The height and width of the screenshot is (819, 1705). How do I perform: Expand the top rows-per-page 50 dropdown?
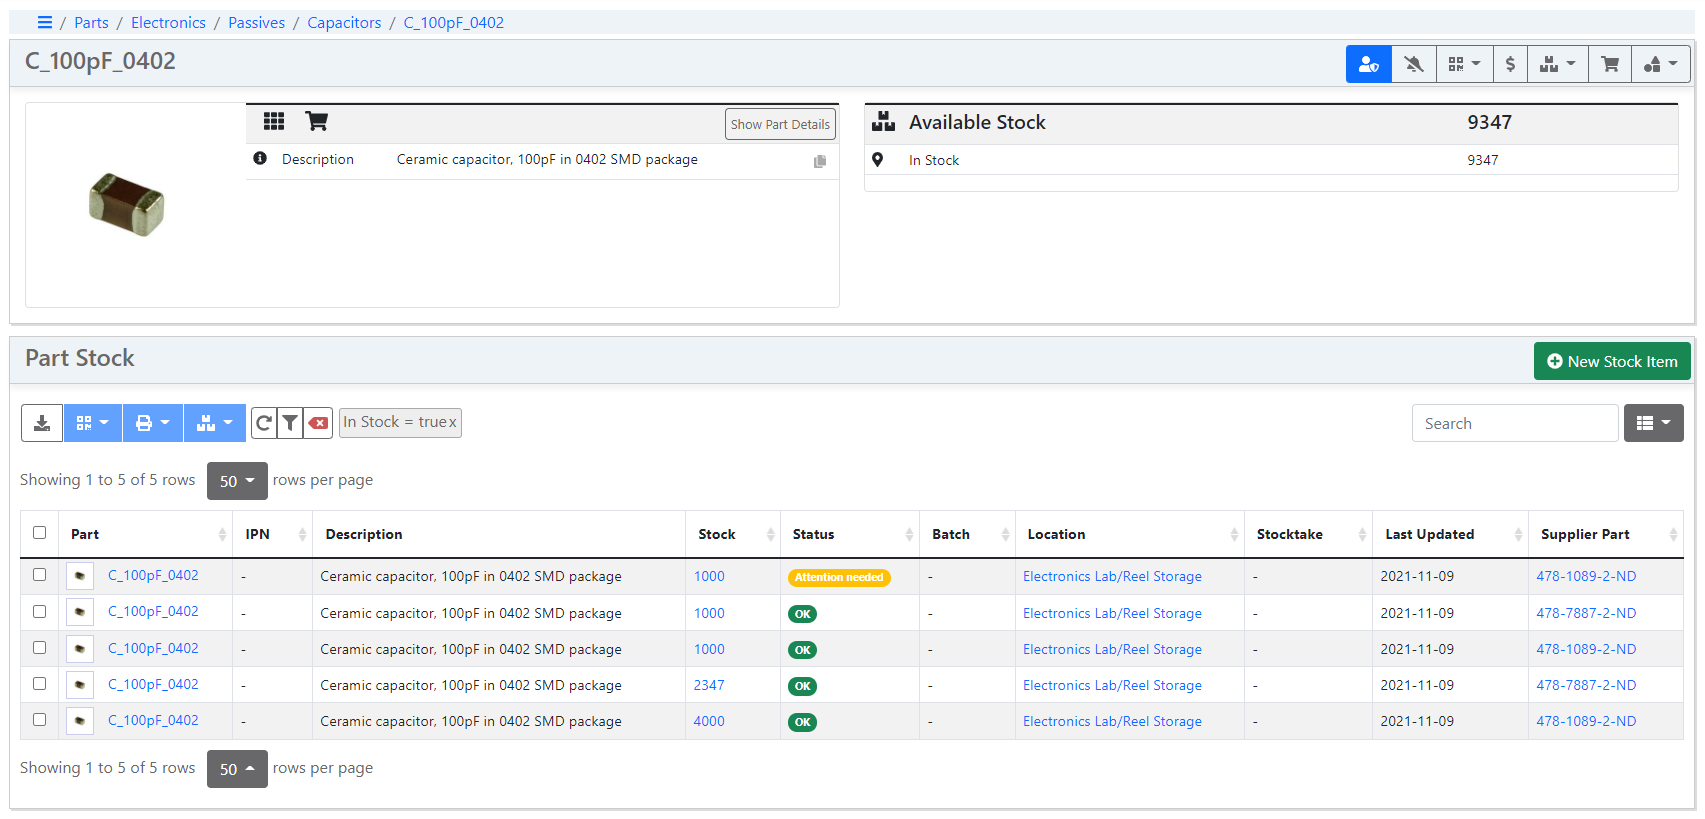[x=237, y=481]
